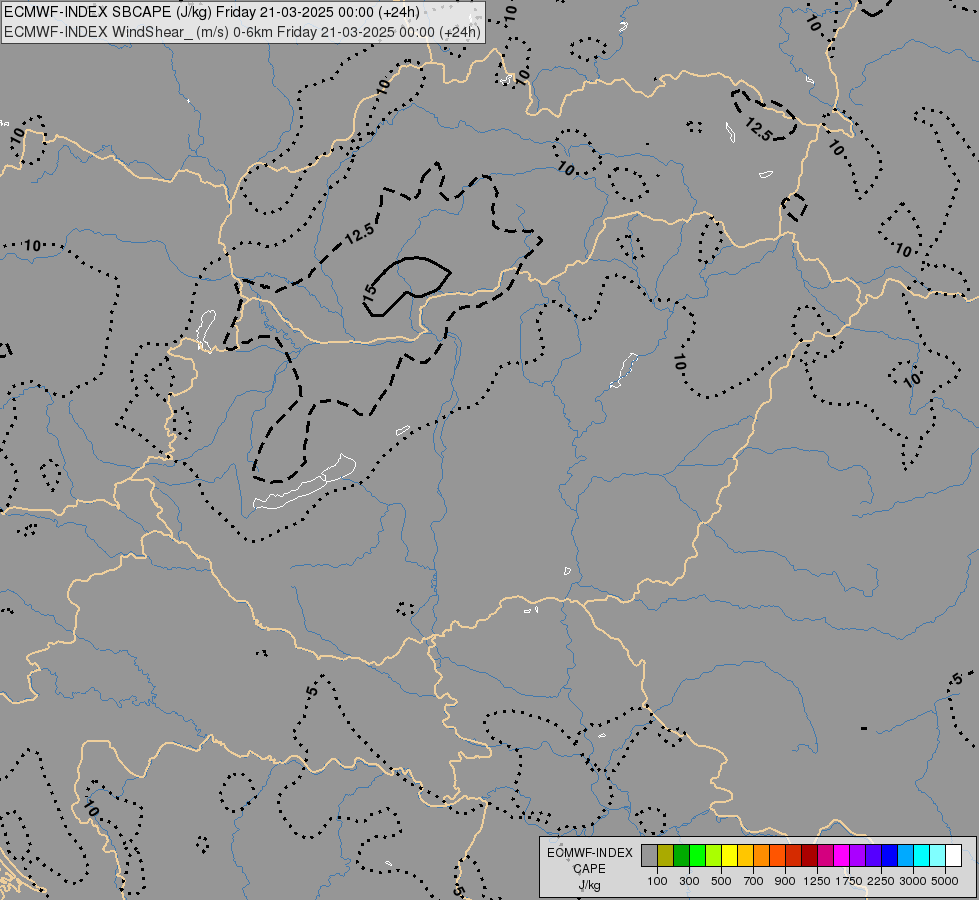
Task: Click the legend value 2250
Action: point(881,881)
